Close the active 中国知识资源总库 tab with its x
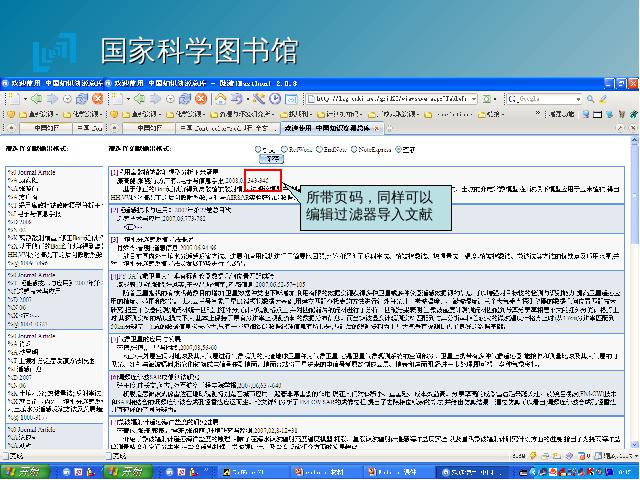Viewport: 640px width, 480px height. [377, 128]
